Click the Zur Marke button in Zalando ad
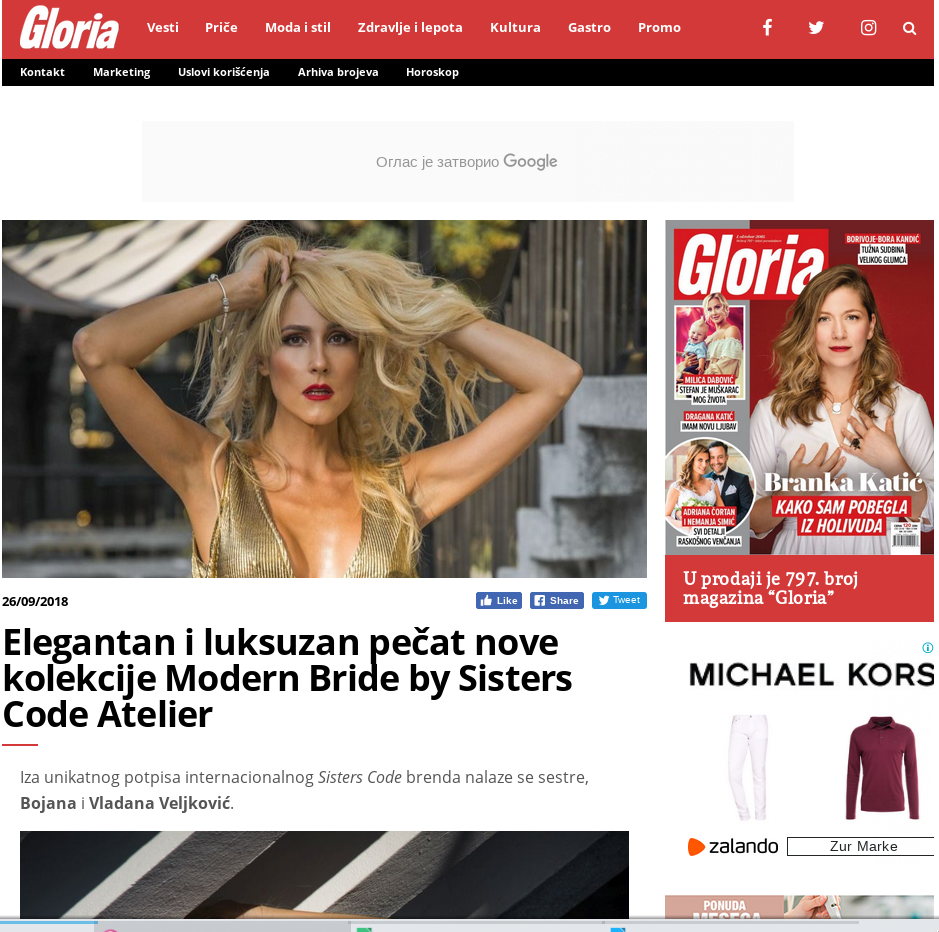 point(861,846)
